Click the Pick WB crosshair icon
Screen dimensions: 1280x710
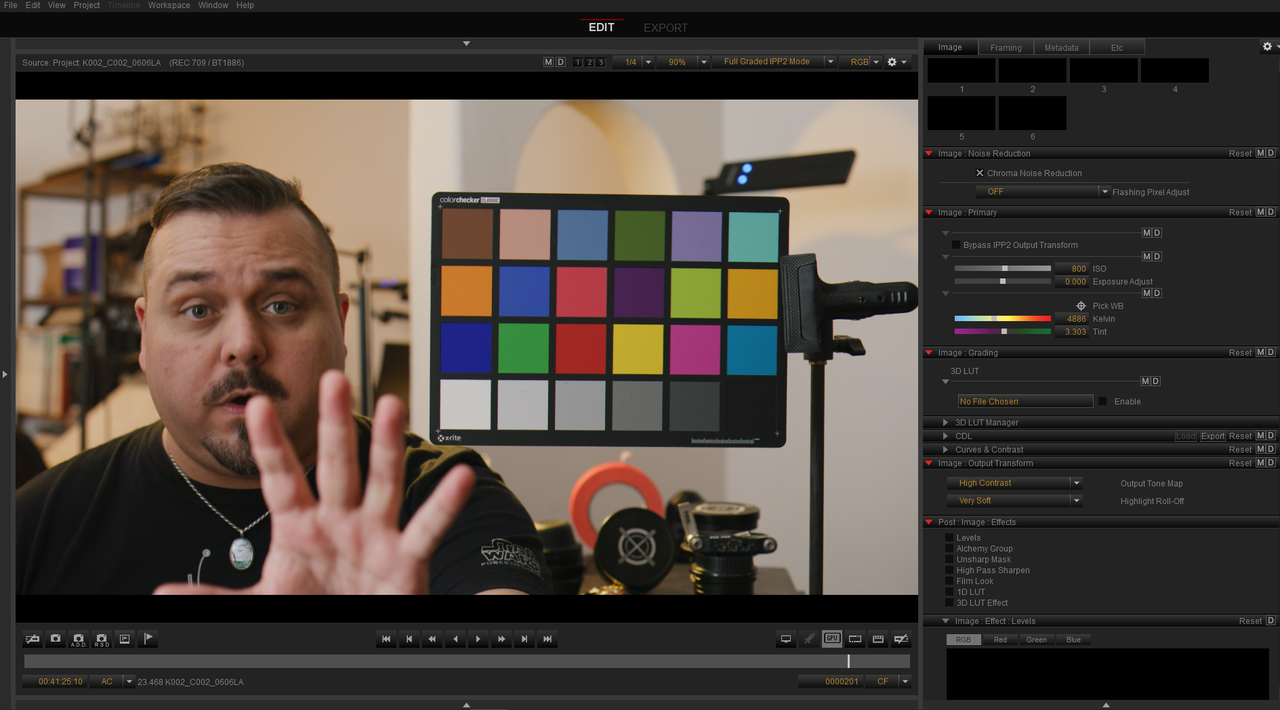tap(1080, 306)
